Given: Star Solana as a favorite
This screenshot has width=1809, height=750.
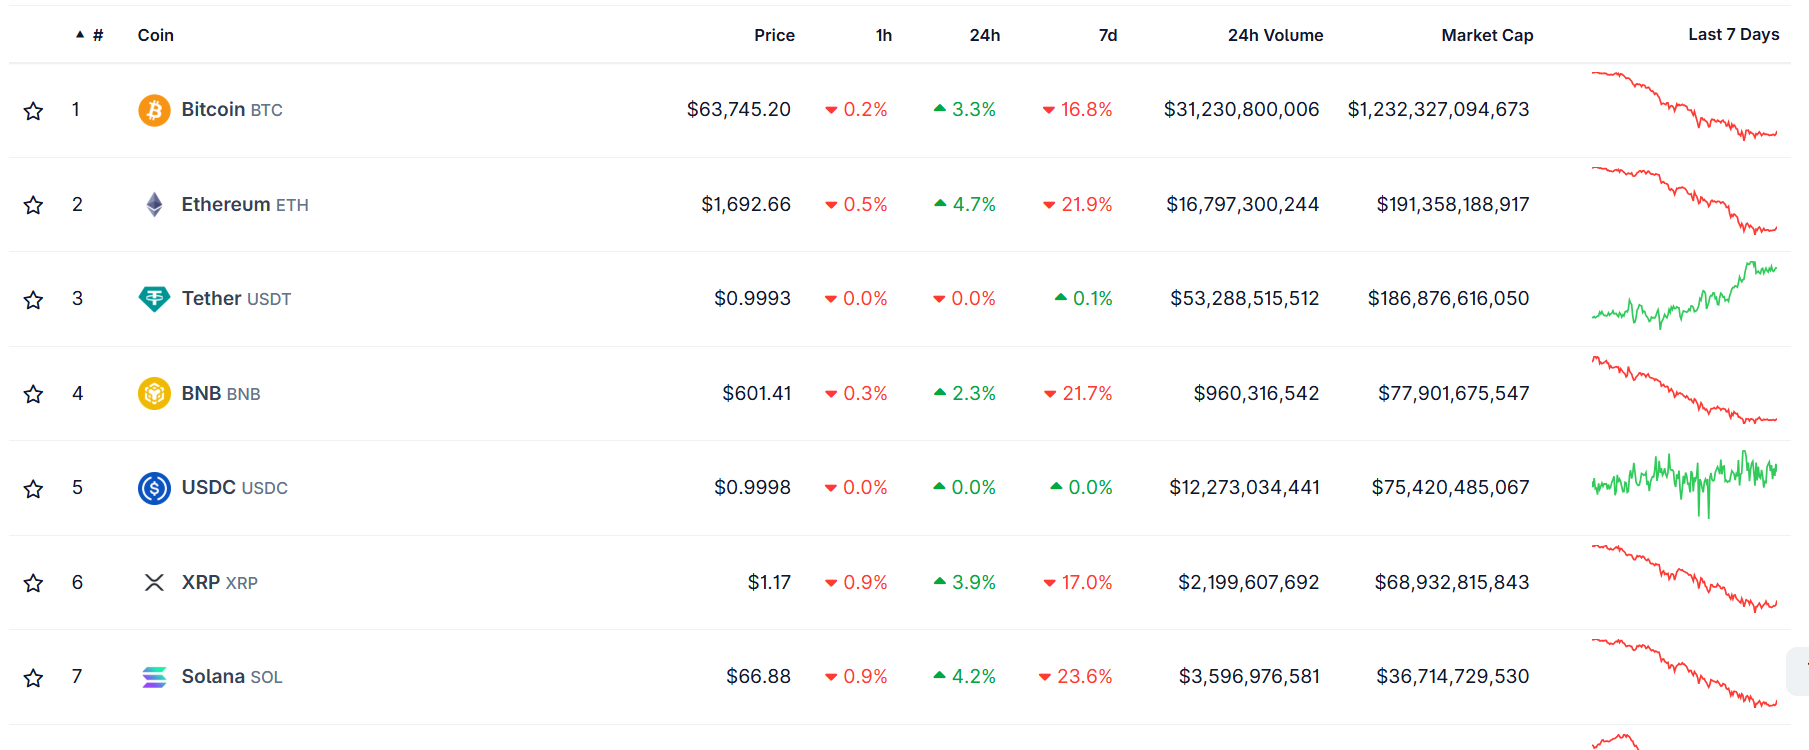Looking at the screenshot, I should 33,677.
